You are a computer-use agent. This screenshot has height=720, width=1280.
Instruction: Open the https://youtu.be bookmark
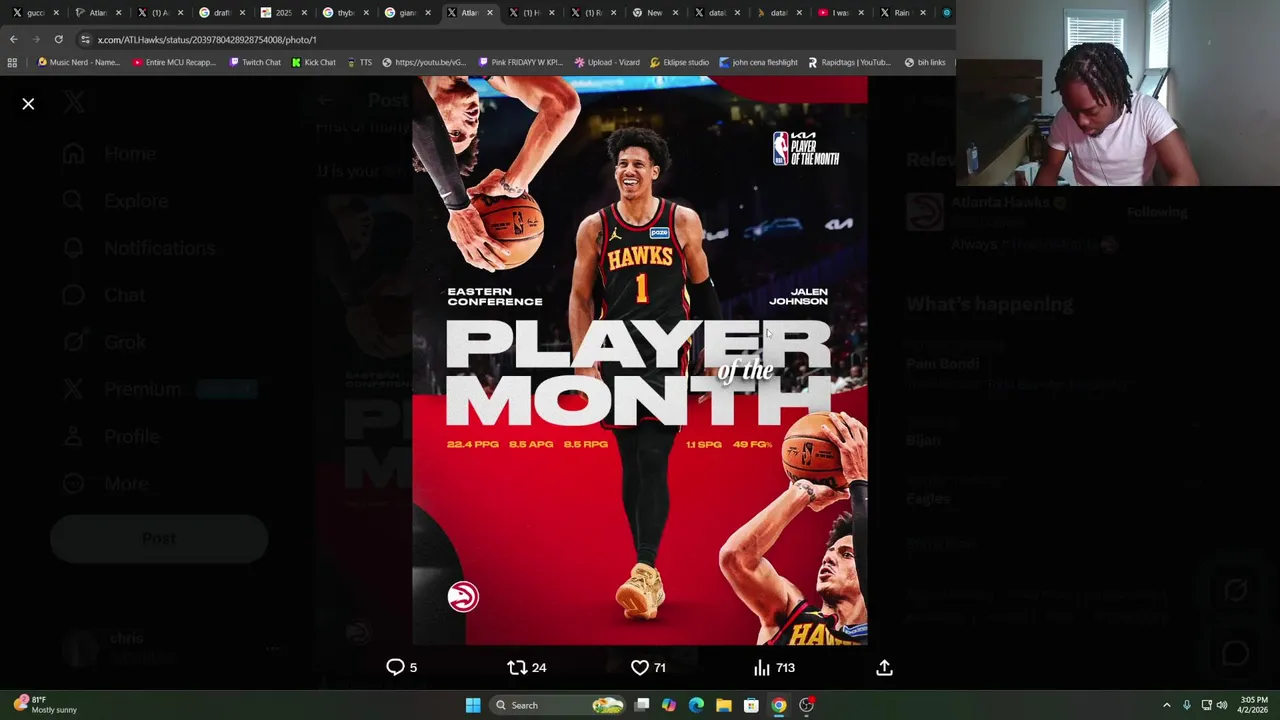tap(424, 62)
